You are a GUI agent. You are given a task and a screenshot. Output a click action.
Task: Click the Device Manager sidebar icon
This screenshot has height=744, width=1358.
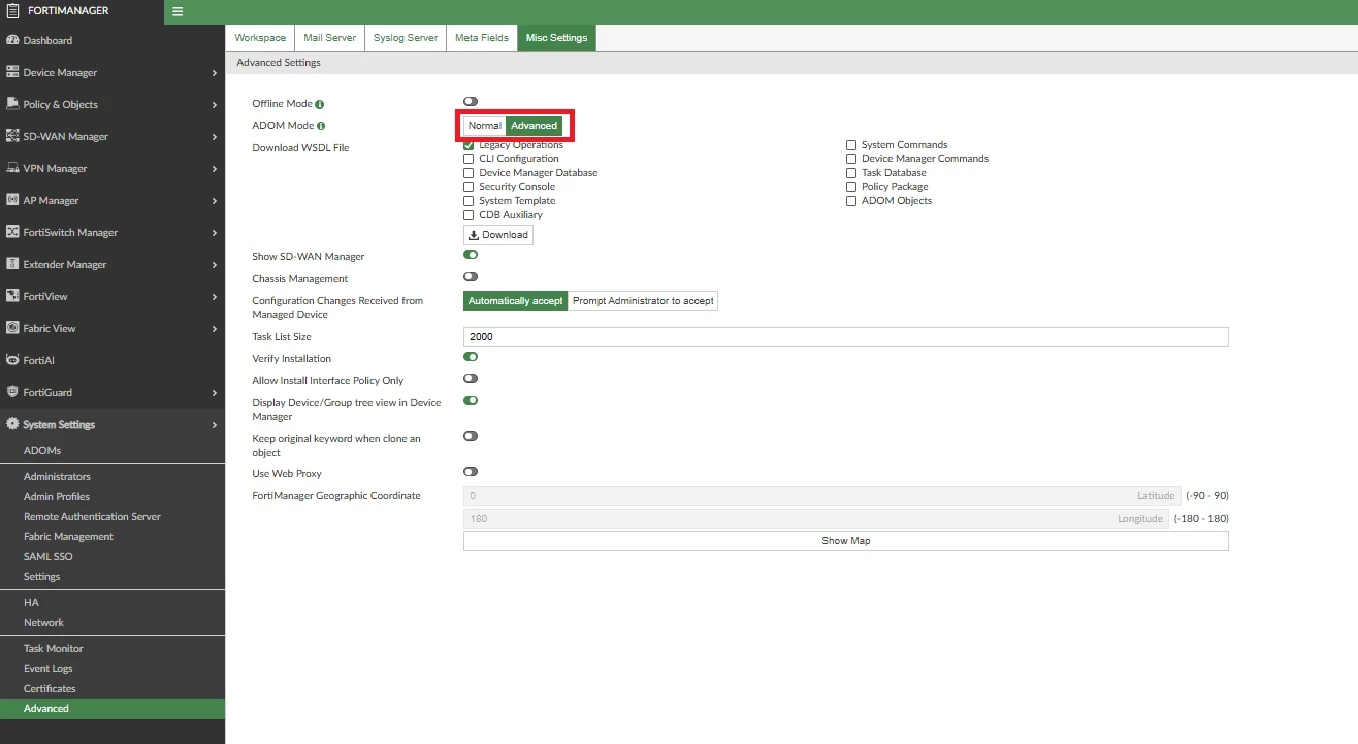pos(12,72)
